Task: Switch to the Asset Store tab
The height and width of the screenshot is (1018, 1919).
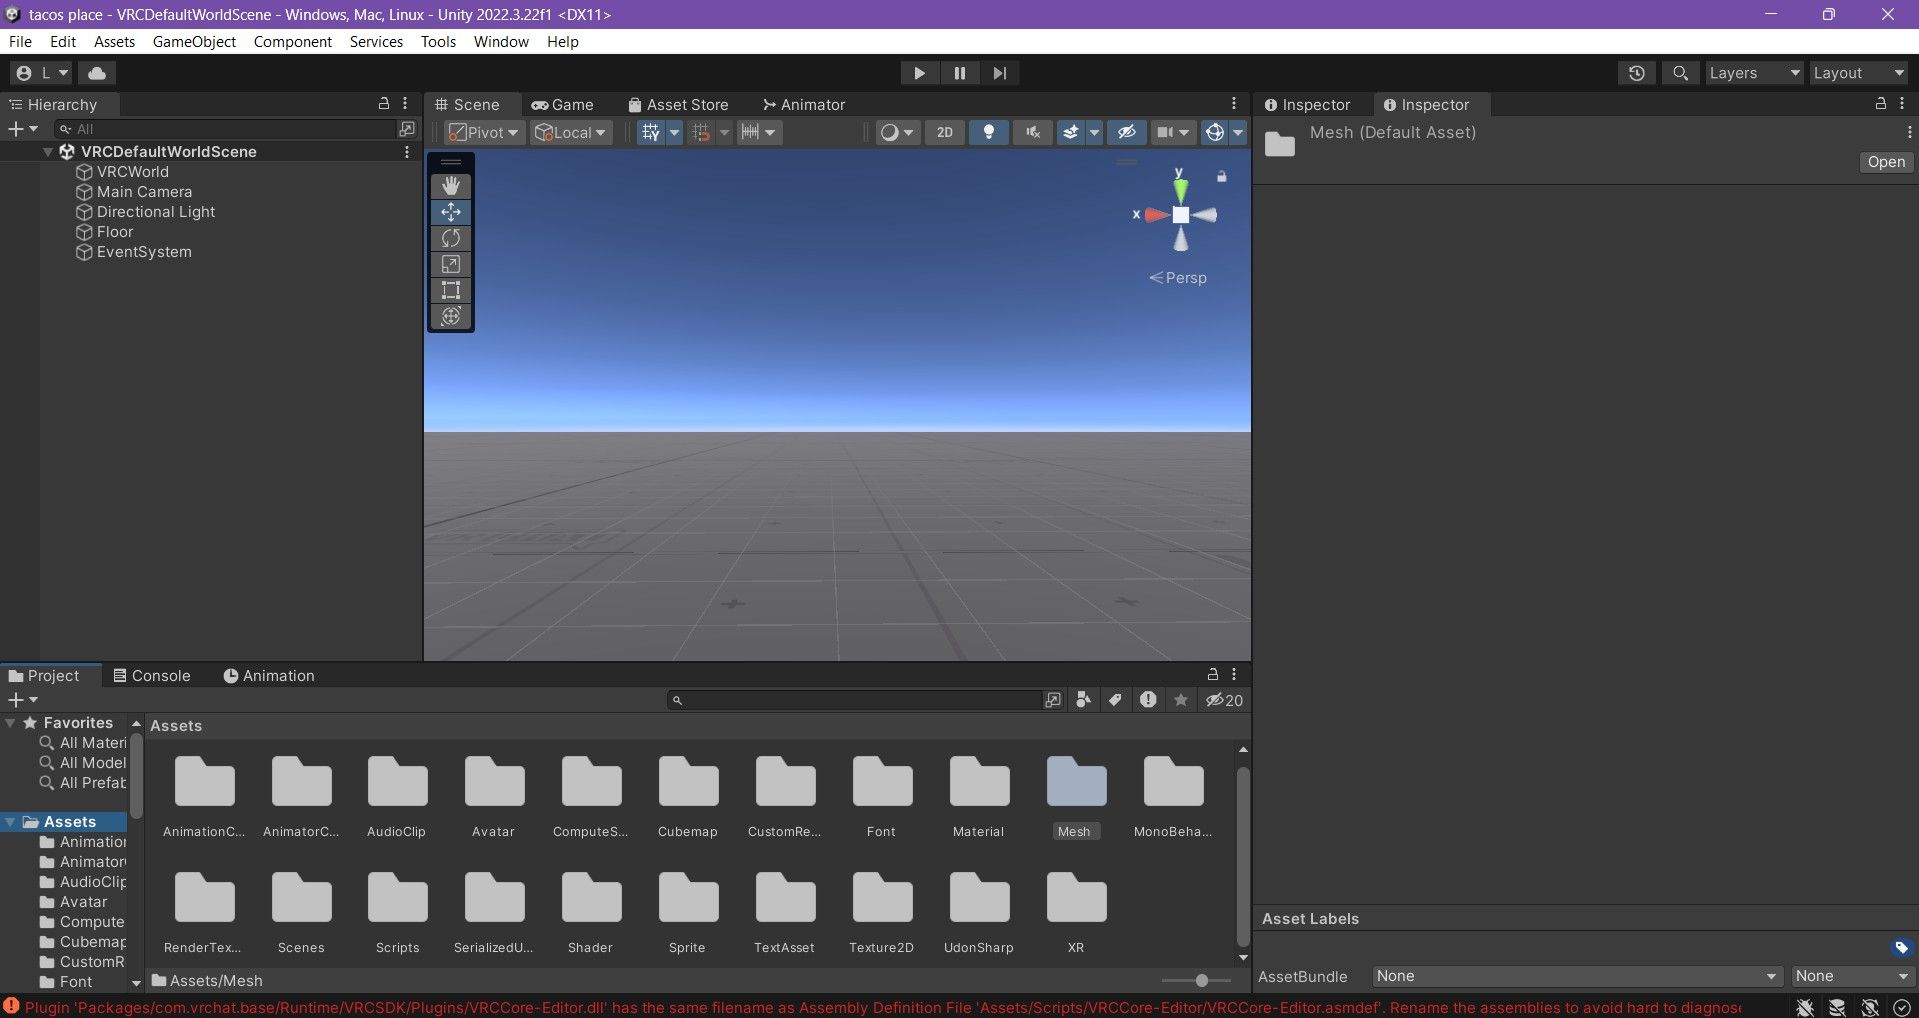Action: 678,104
